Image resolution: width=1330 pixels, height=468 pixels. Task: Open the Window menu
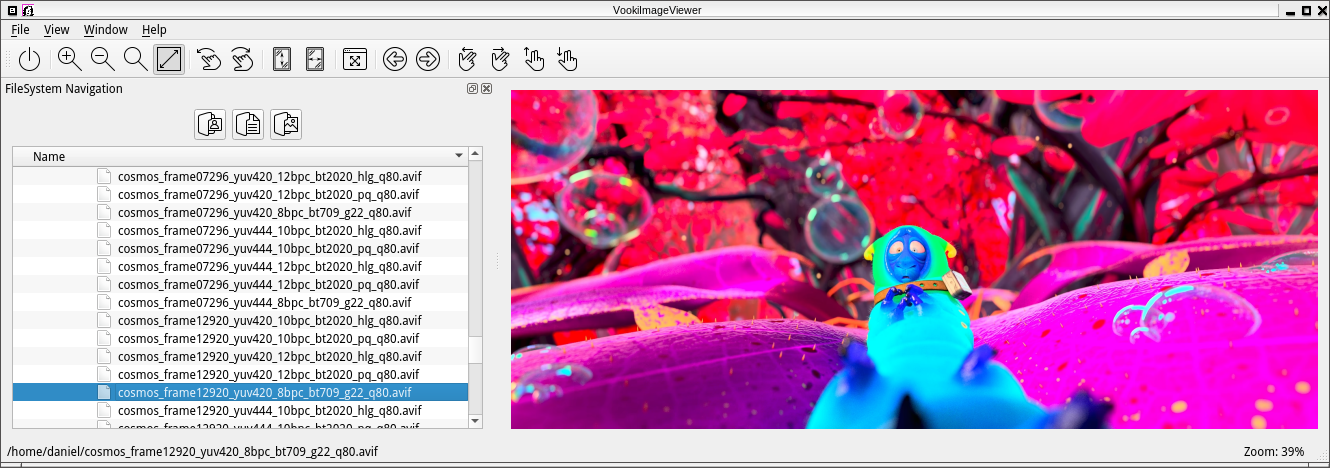[106, 30]
